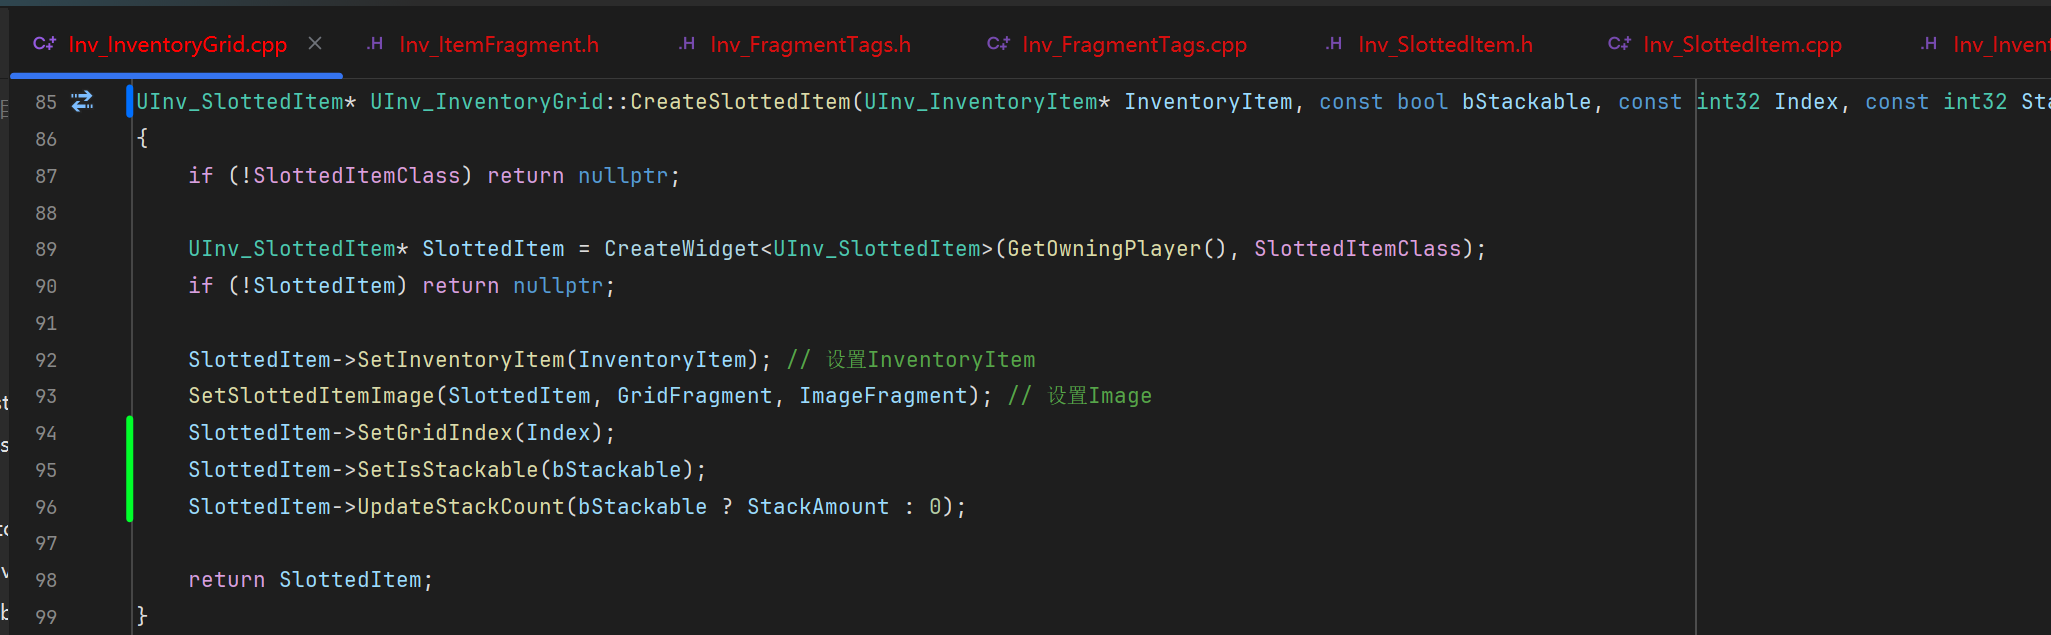
Task: Click SlottedItemClass in the line 87 condition
Action: tap(357, 176)
